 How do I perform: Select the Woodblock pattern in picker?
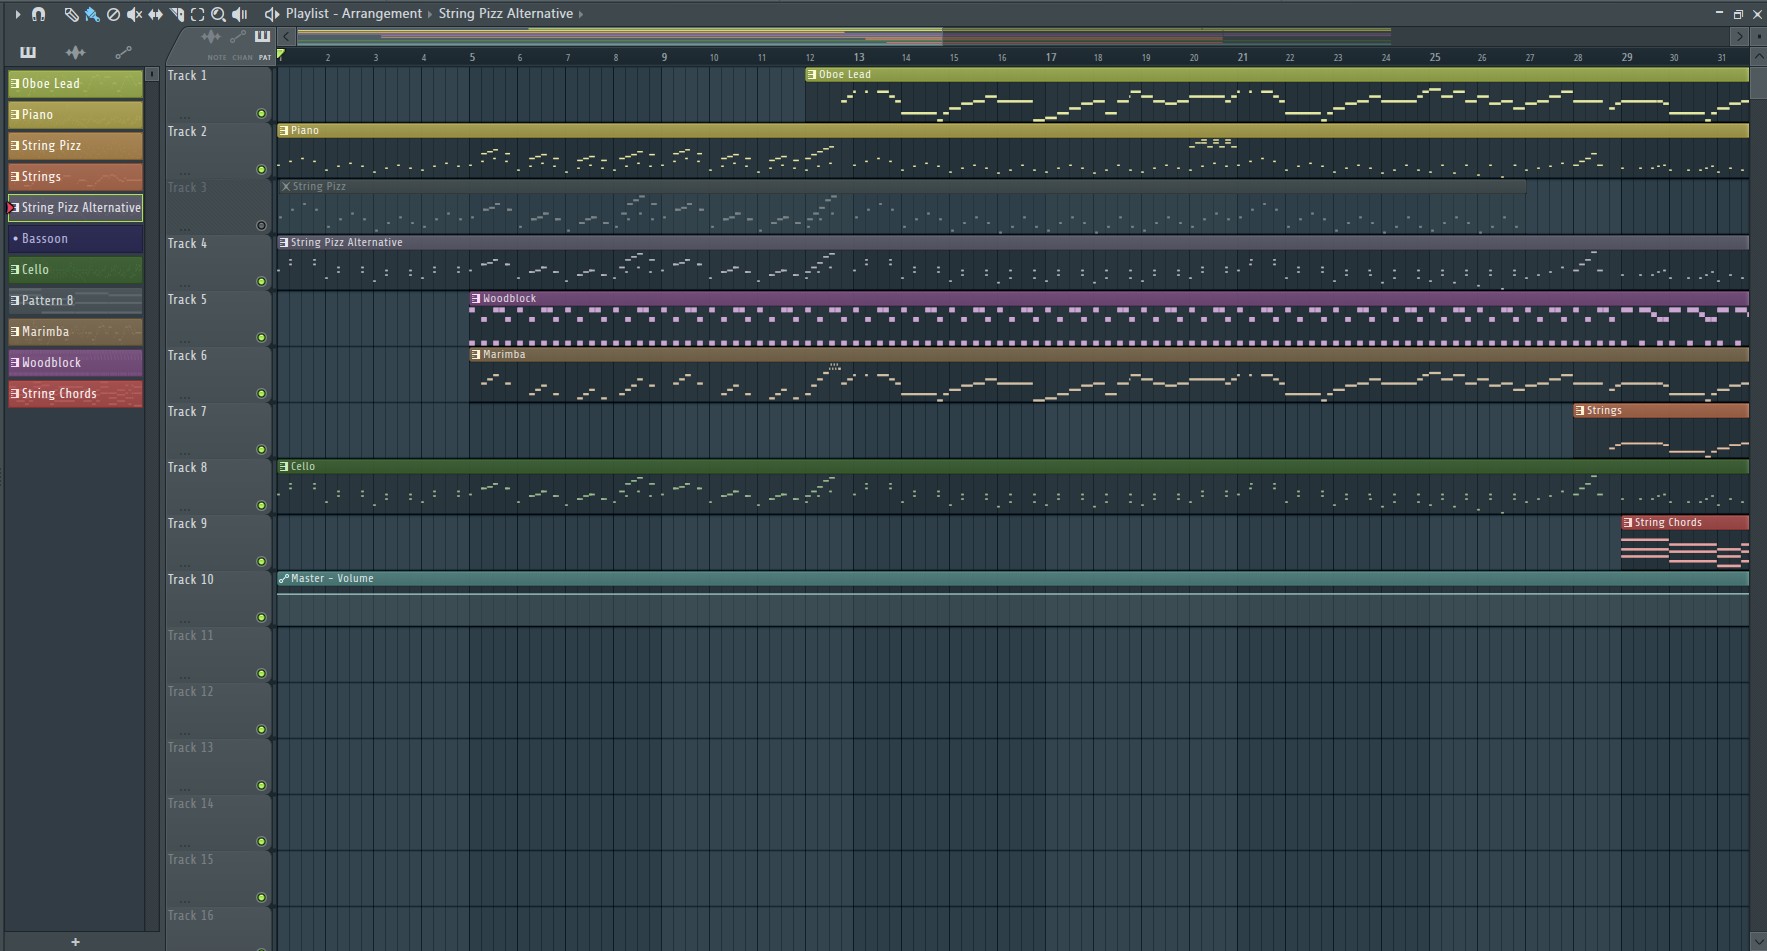coord(75,363)
